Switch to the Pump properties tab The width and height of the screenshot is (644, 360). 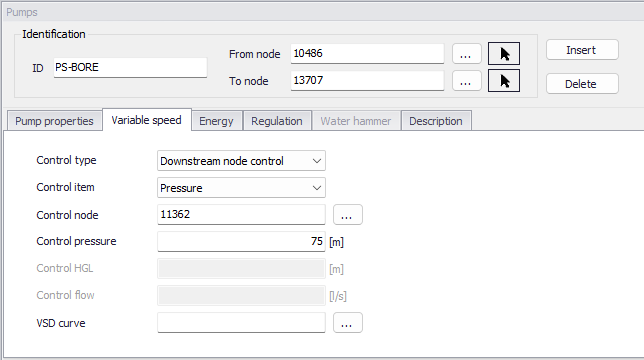point(54,121)
